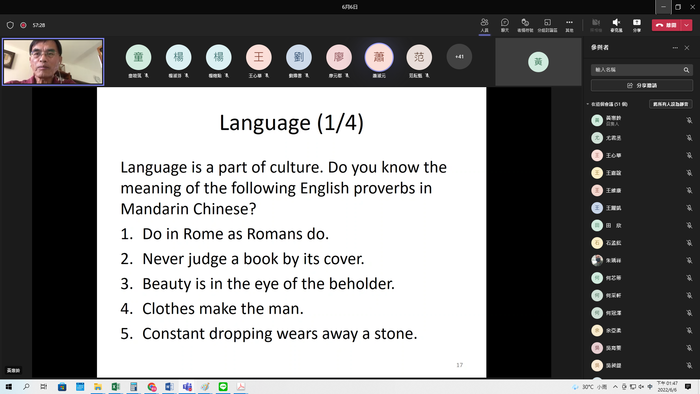
Task: Open the dropdown arrow beside Leave button
Action: click(x=687, y=25)
